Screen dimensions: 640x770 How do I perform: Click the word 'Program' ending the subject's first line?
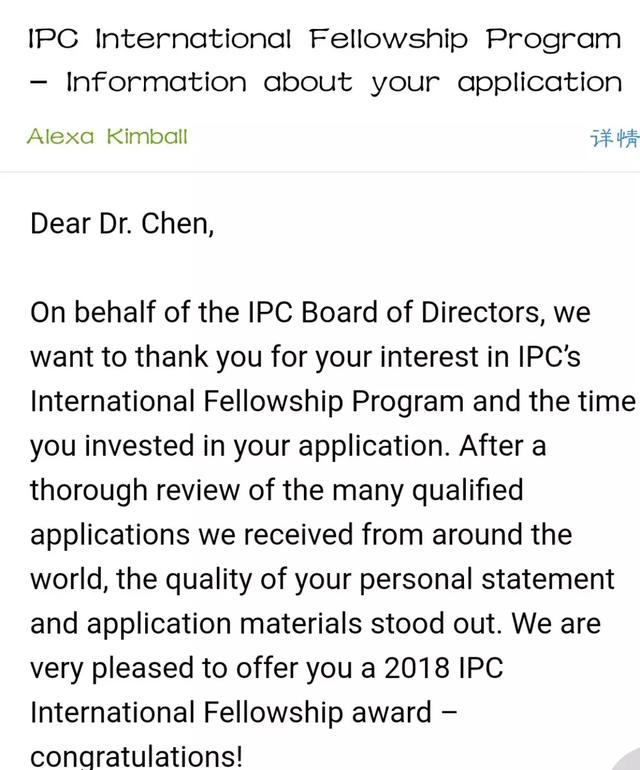pos(554,39)
